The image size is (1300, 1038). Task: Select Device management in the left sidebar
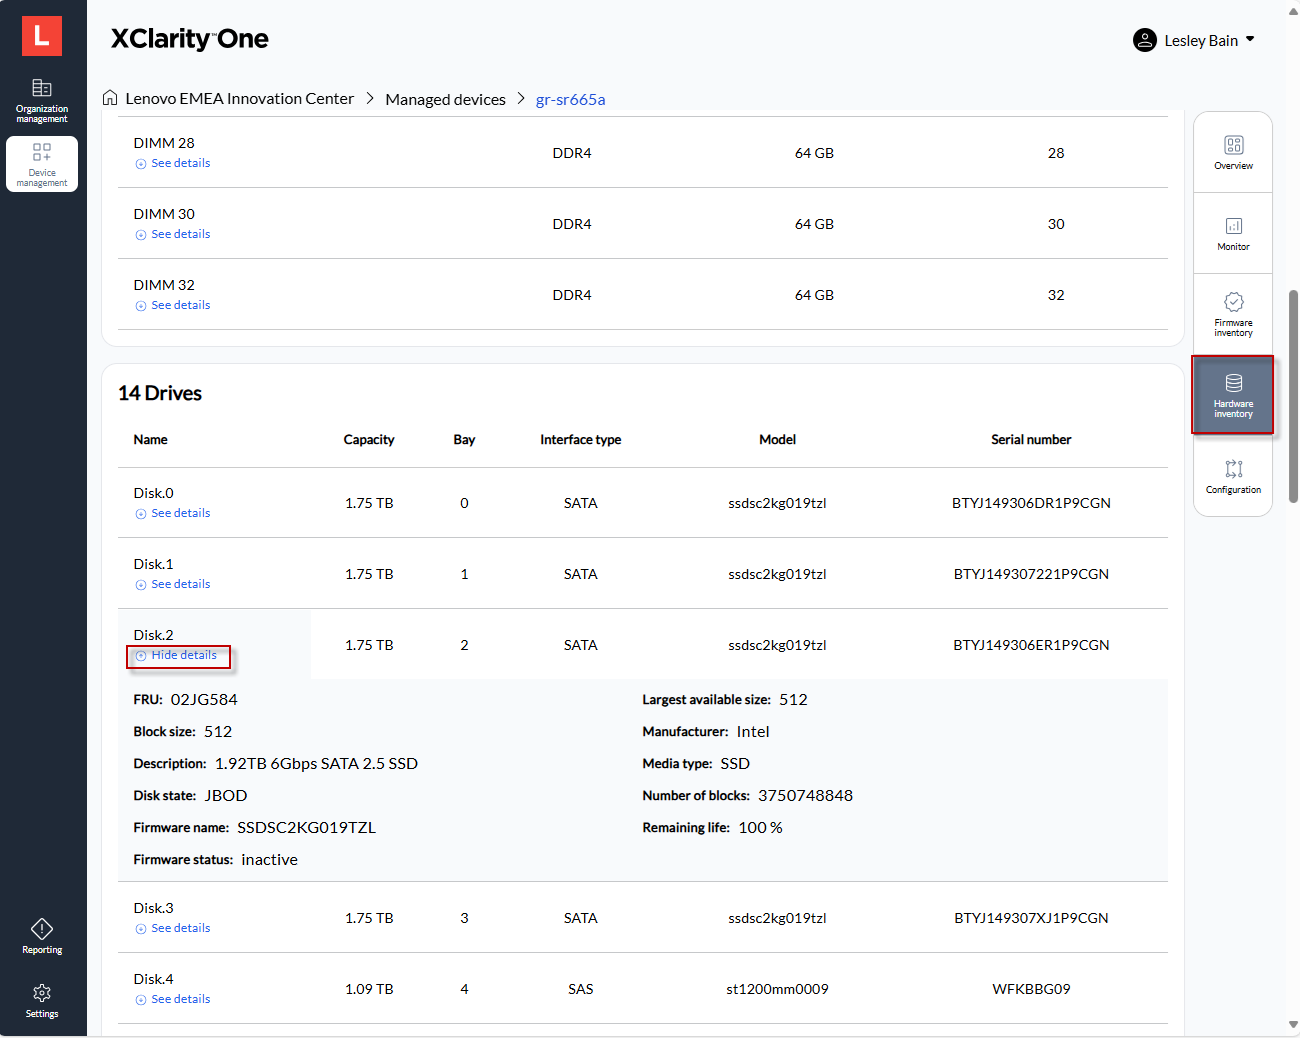(x=41, y=163)
